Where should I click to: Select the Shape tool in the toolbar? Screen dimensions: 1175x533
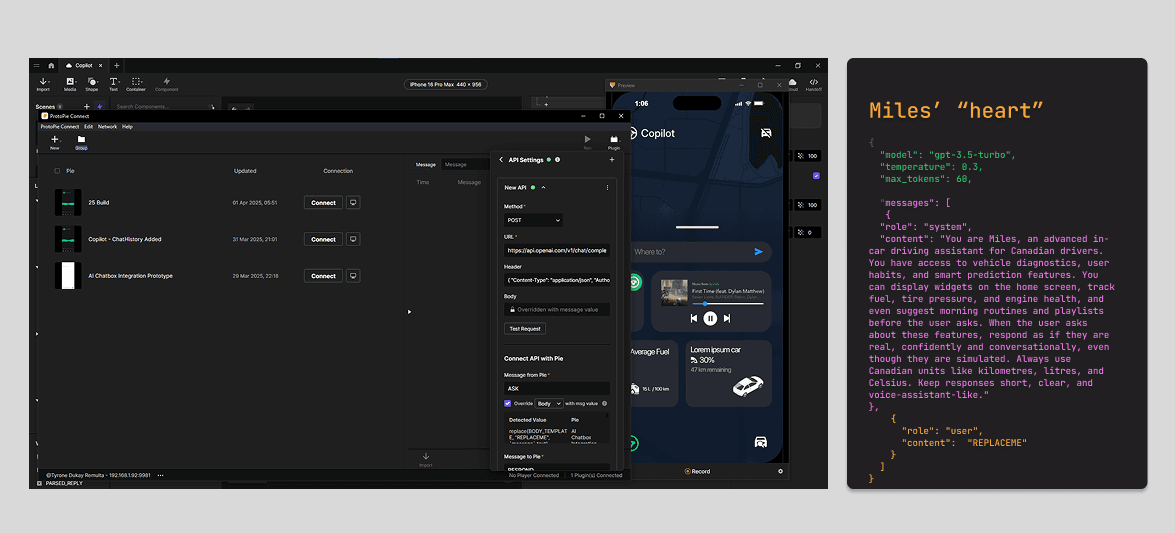[91, 84]
